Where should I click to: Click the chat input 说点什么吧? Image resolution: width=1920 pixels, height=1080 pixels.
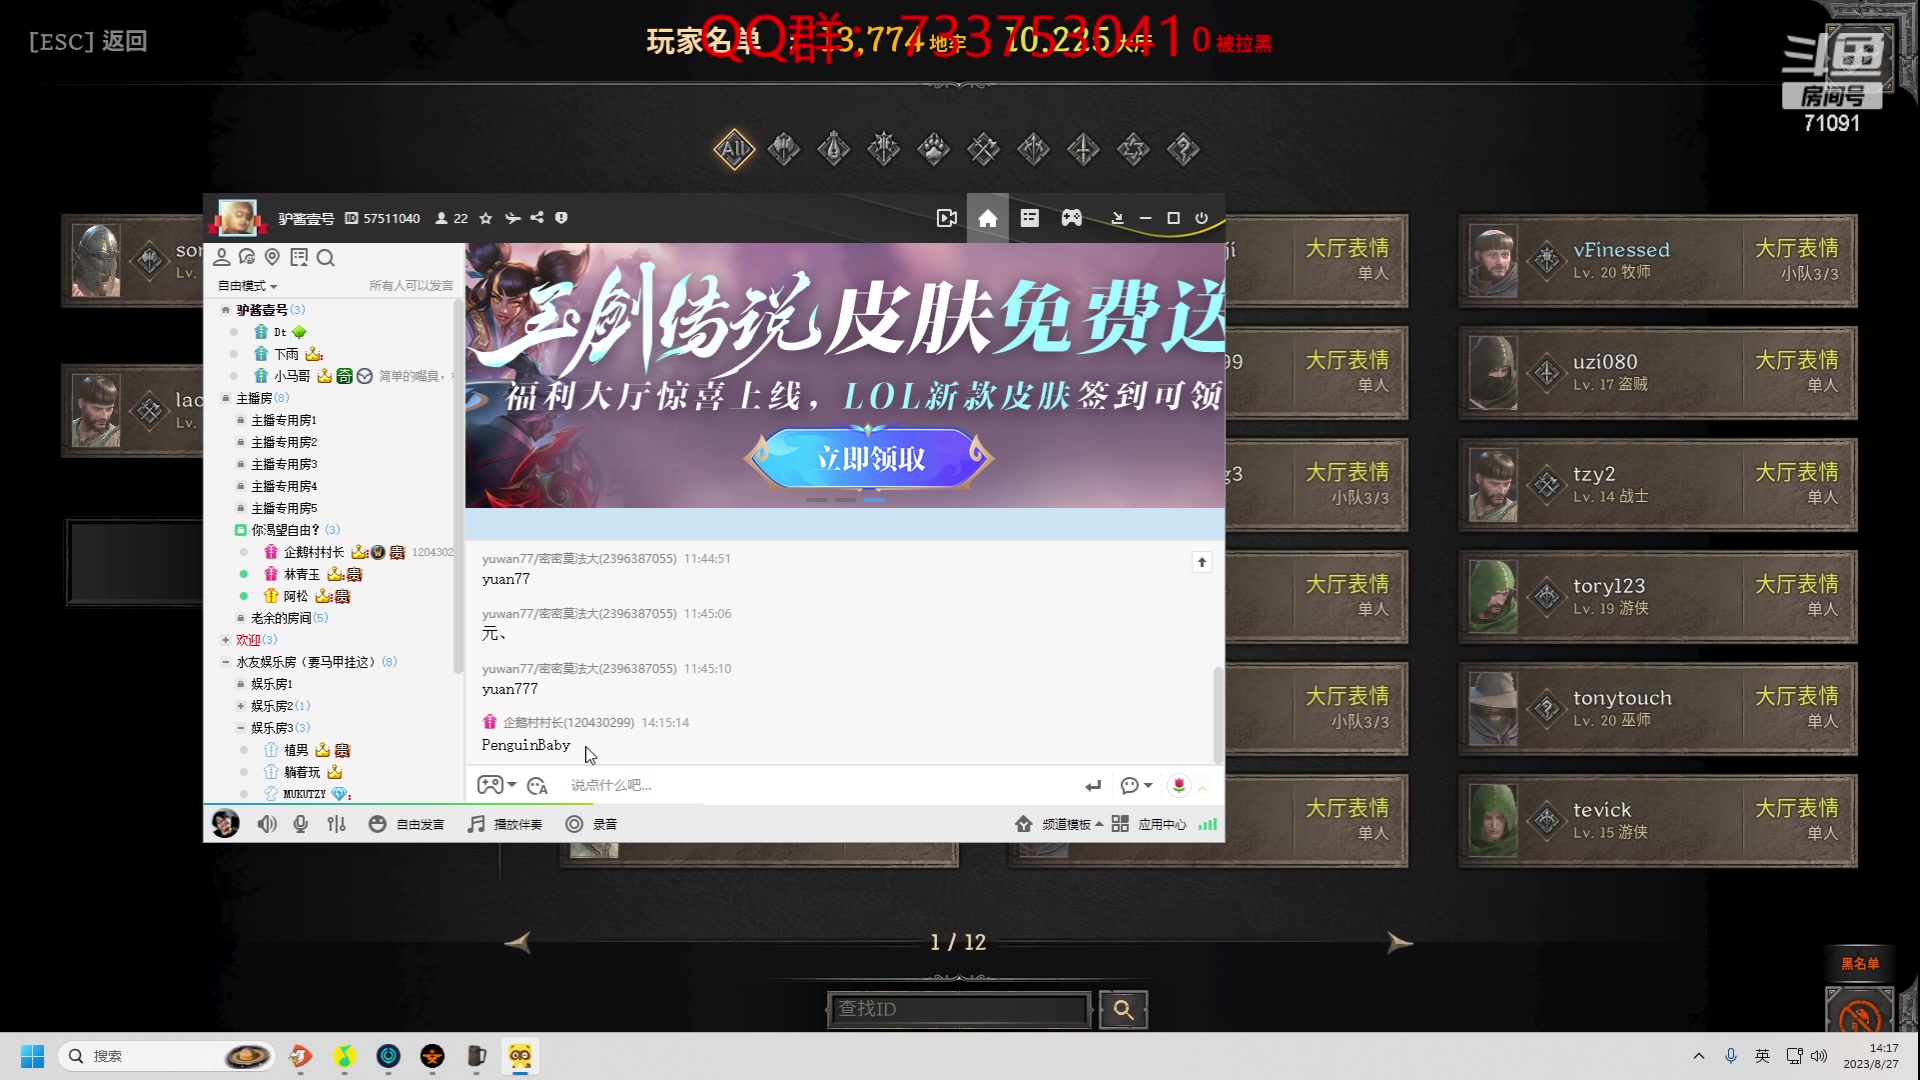820,786
